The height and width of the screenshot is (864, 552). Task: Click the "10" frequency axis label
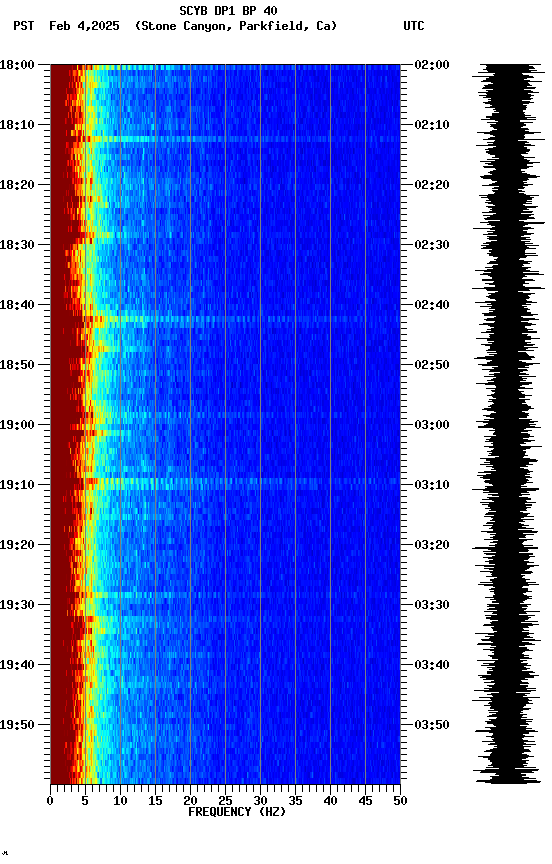[120, 801]
